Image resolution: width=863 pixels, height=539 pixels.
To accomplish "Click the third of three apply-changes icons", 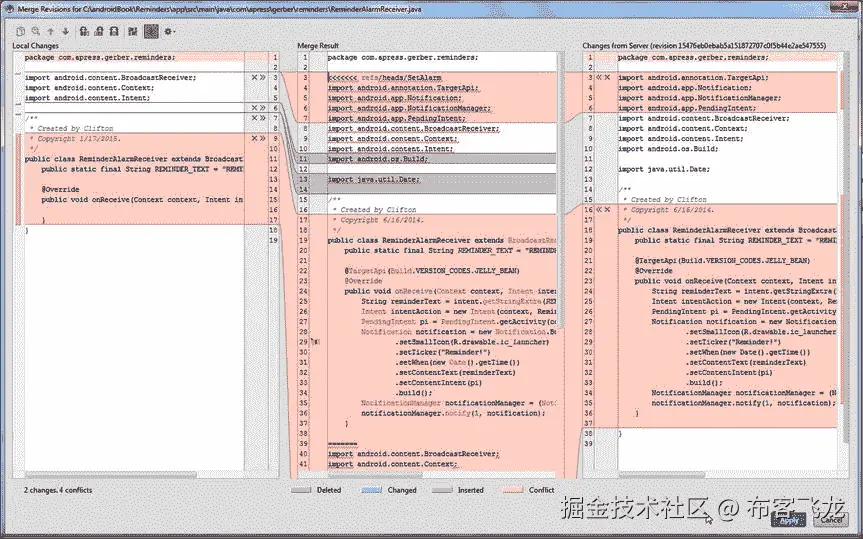I will tap(114, 31).
